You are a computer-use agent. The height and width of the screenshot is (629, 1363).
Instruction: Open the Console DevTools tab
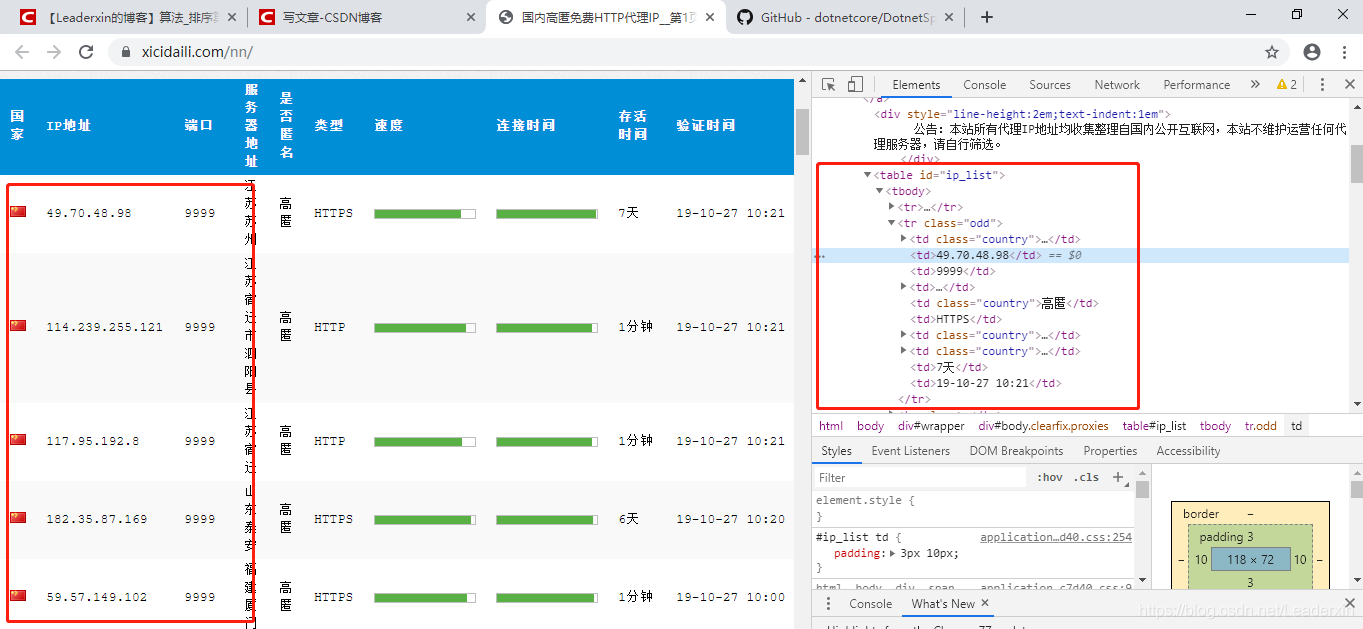[x=985, y=85]
